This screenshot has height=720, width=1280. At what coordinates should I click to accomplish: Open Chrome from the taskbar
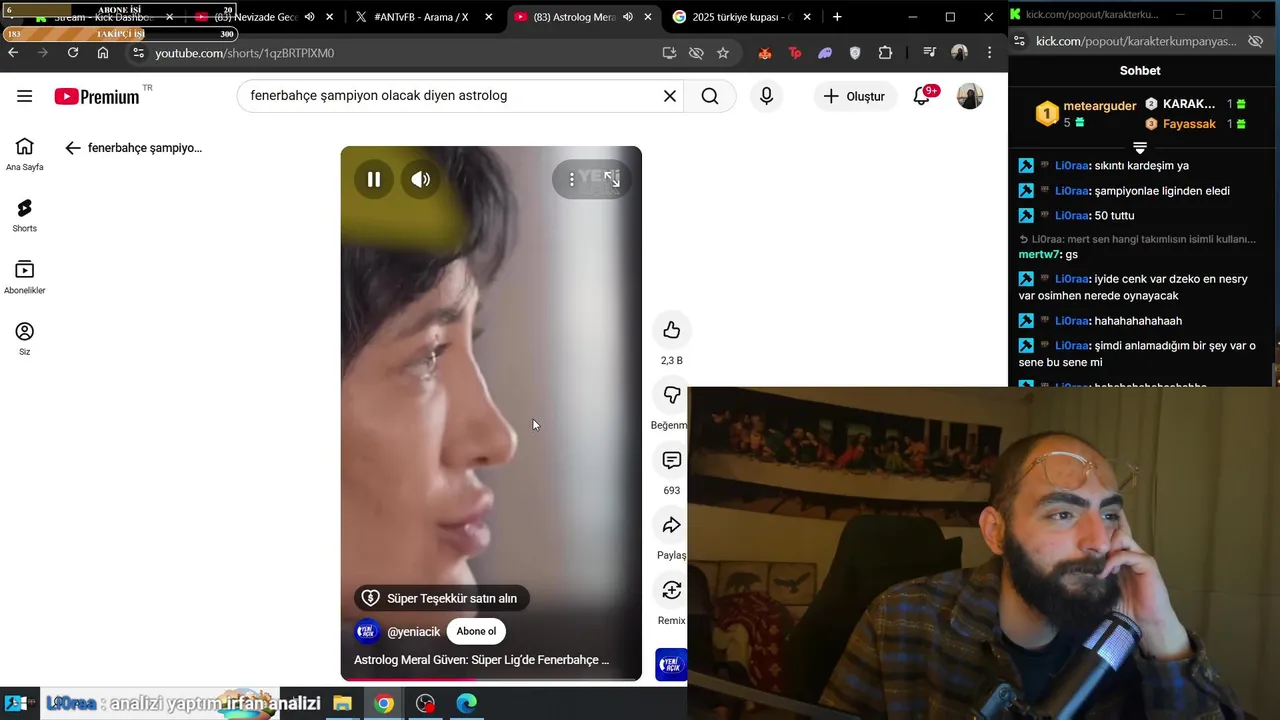click(384, 704)
